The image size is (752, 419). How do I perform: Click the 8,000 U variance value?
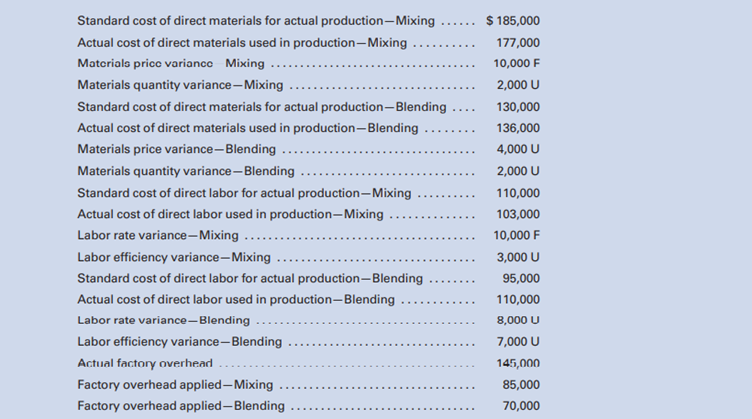click(517, 320)
